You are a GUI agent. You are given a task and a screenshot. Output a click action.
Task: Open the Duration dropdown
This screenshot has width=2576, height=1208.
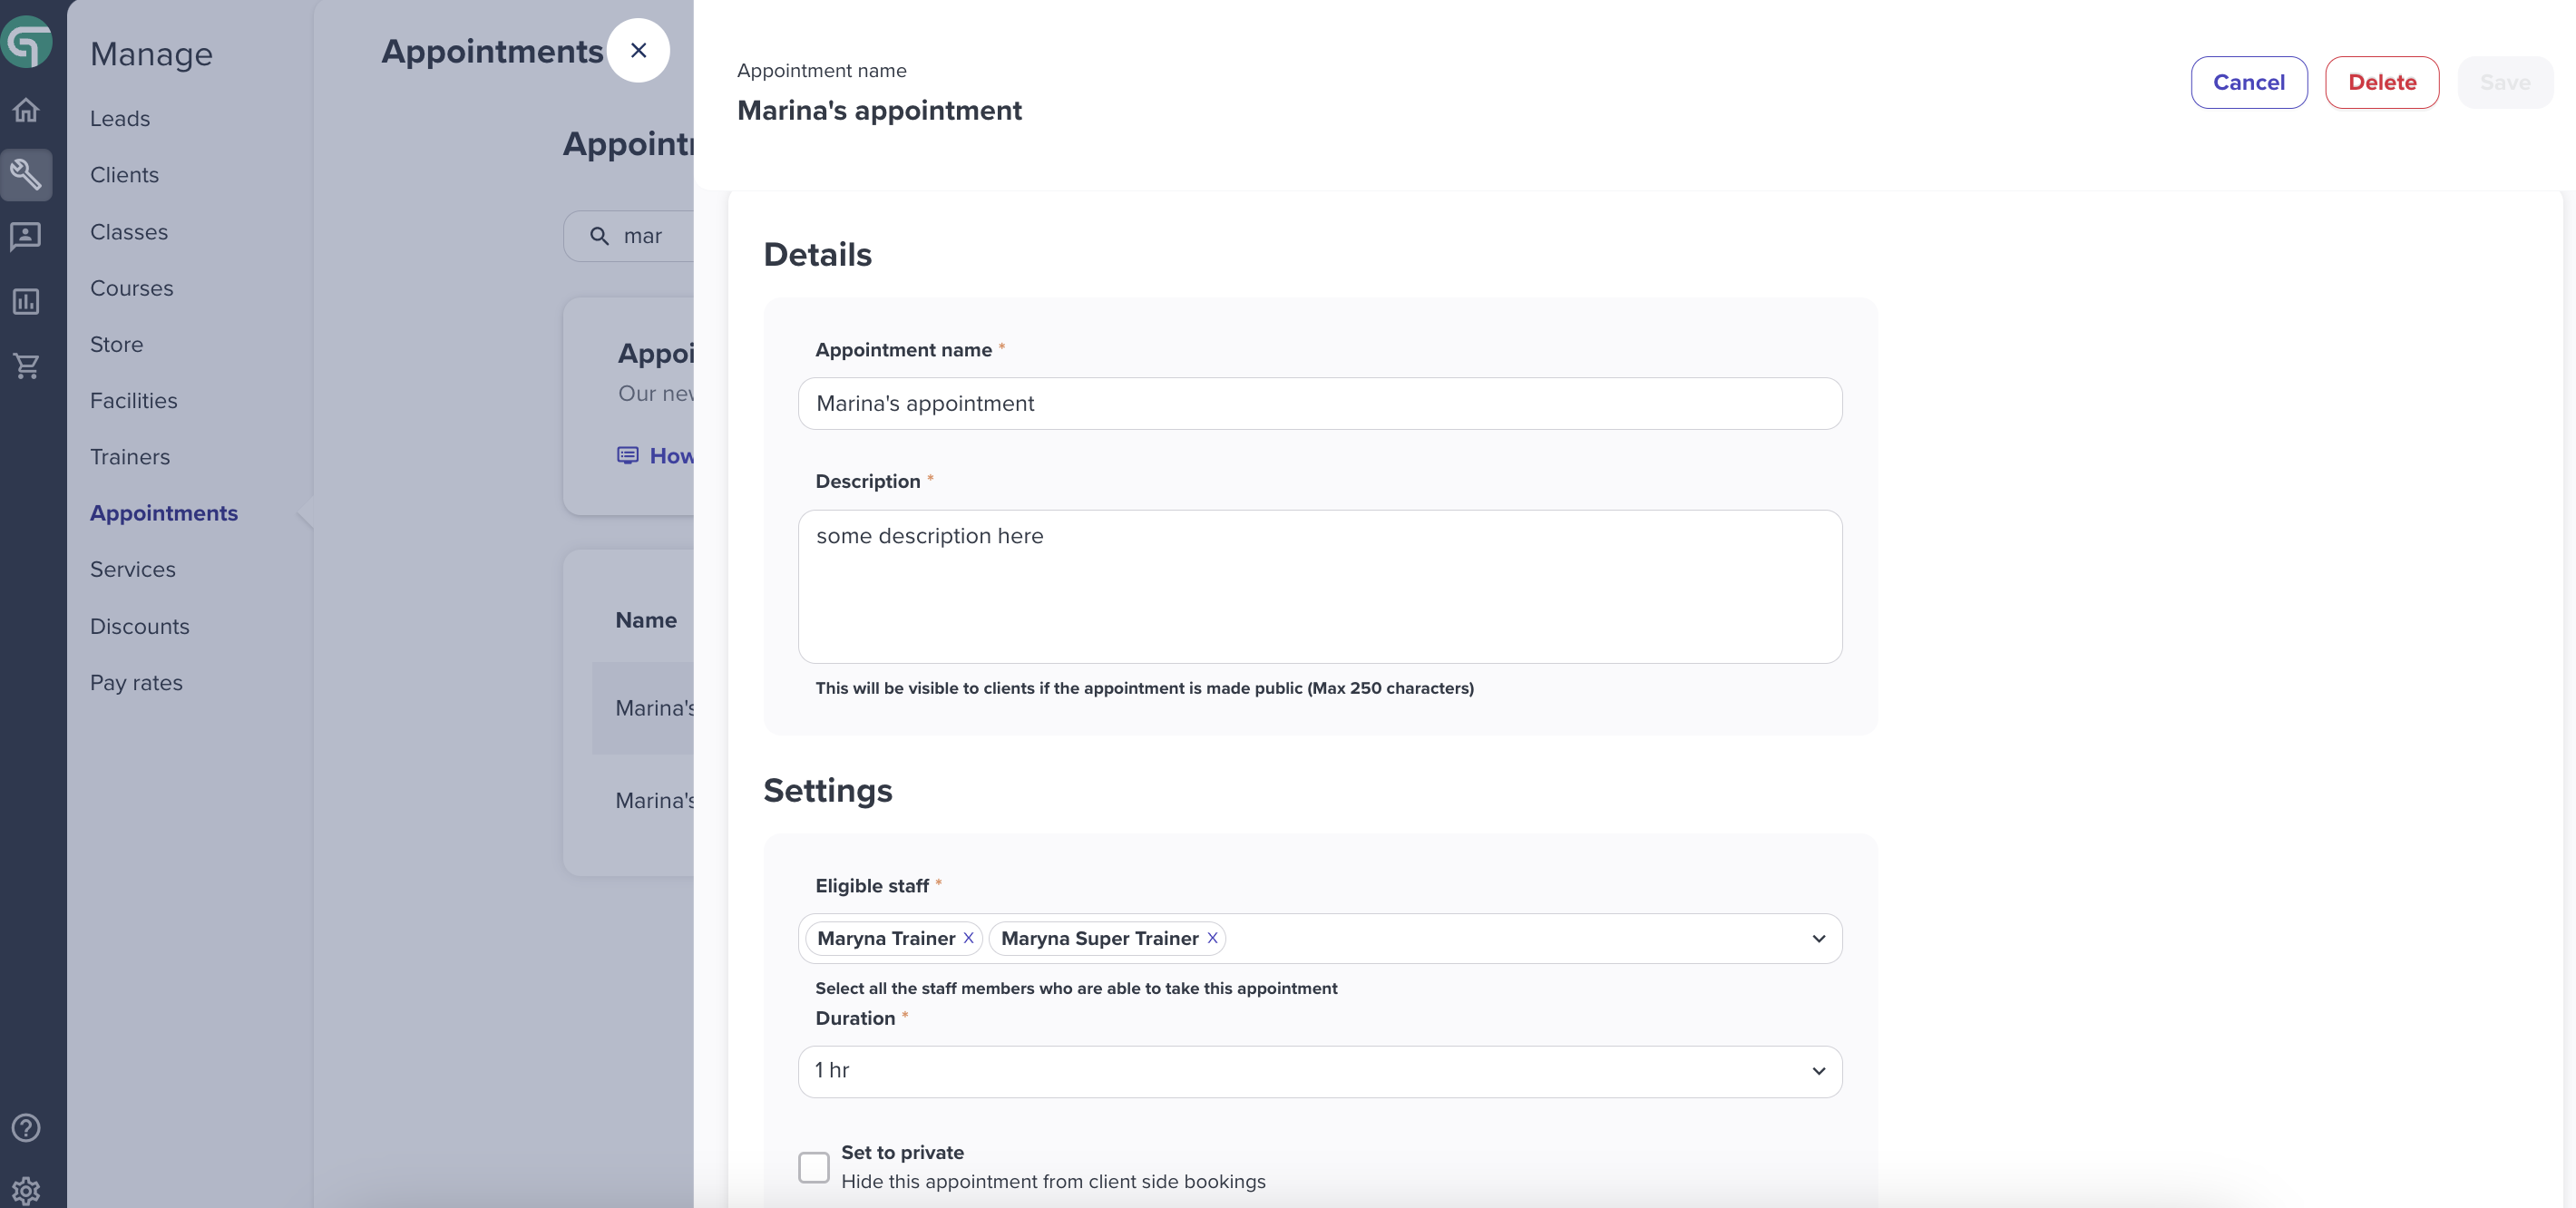(x=1320, y=1071)
